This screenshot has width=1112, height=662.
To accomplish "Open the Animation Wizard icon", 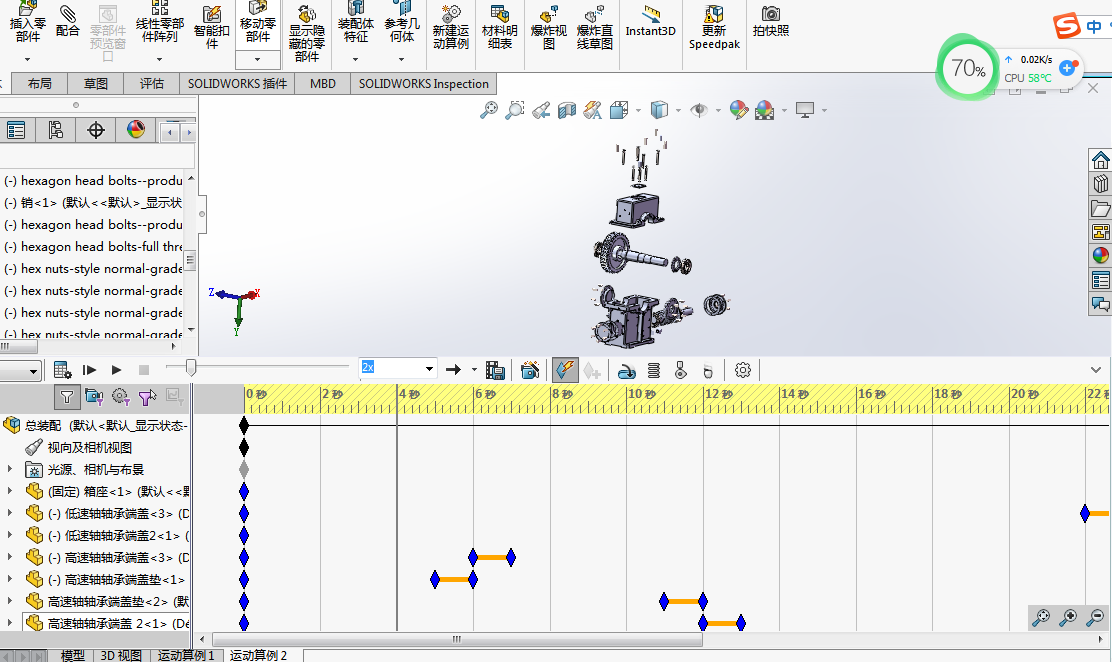I will point(530,370).
